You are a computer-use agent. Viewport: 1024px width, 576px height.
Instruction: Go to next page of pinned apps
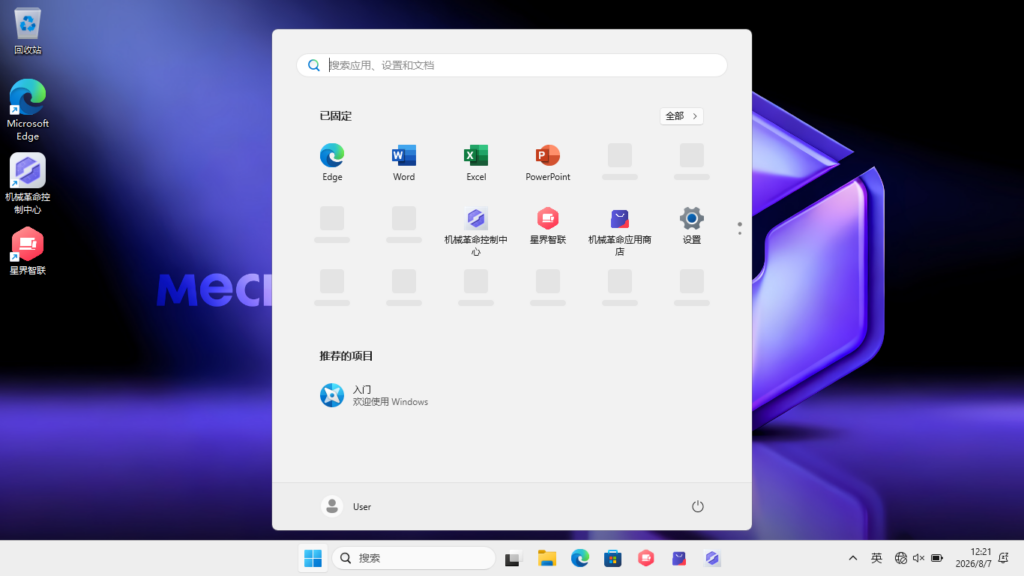739,232
